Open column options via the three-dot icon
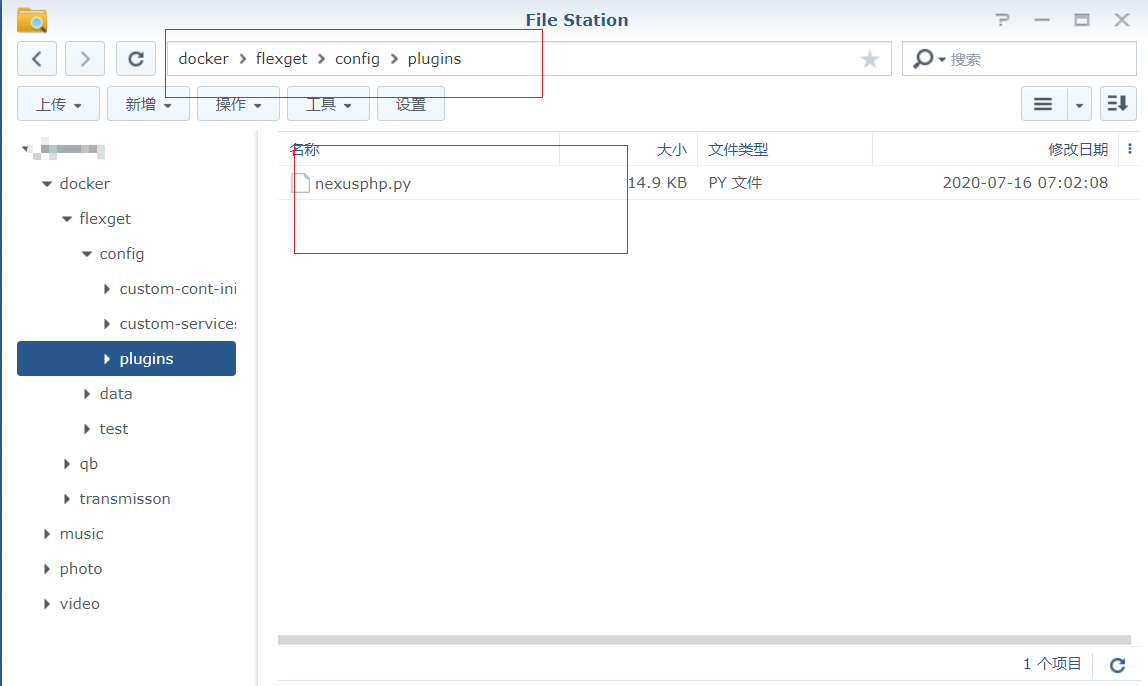Image resolution: width=1148 pixels, height=686 pixels. click(1129, 148)
